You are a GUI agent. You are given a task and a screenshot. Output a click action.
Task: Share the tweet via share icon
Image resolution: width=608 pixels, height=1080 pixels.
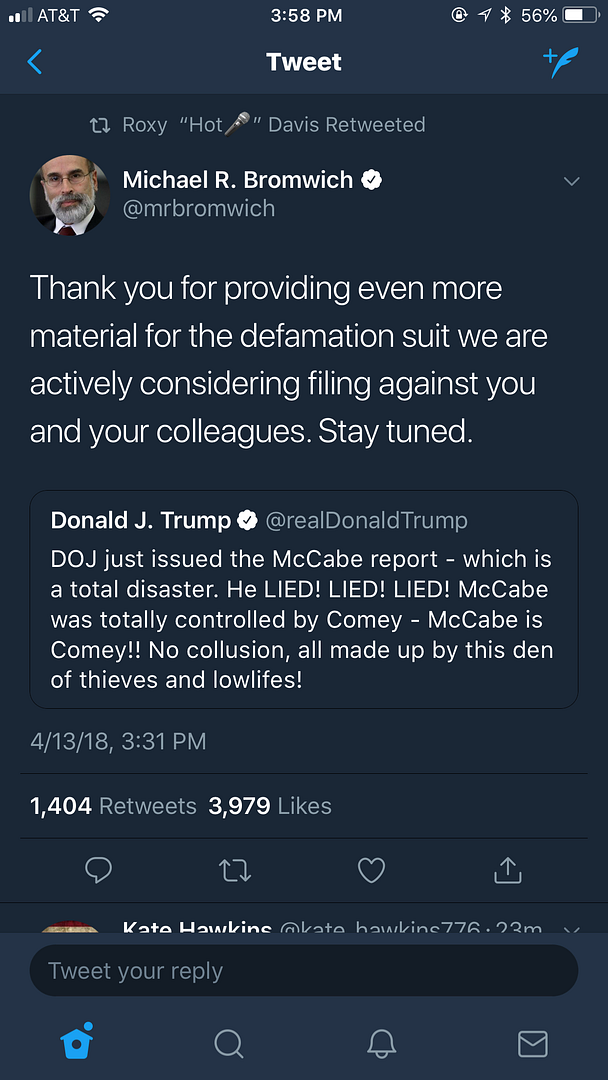pos(508,870)
